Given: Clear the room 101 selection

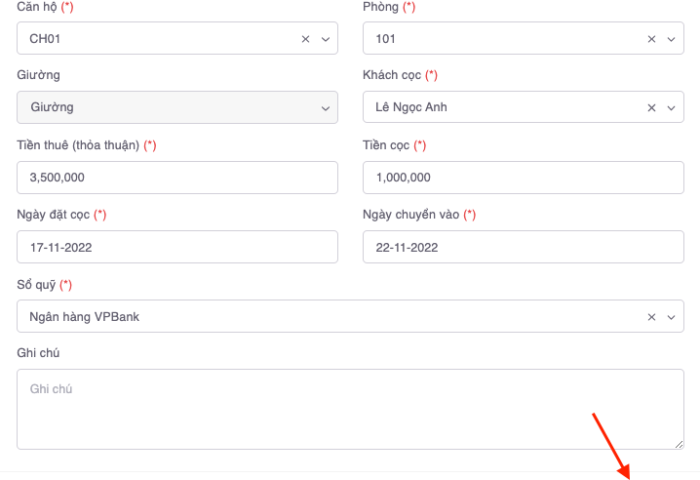Looking at the screenshot, I should (x=652, y=39).
